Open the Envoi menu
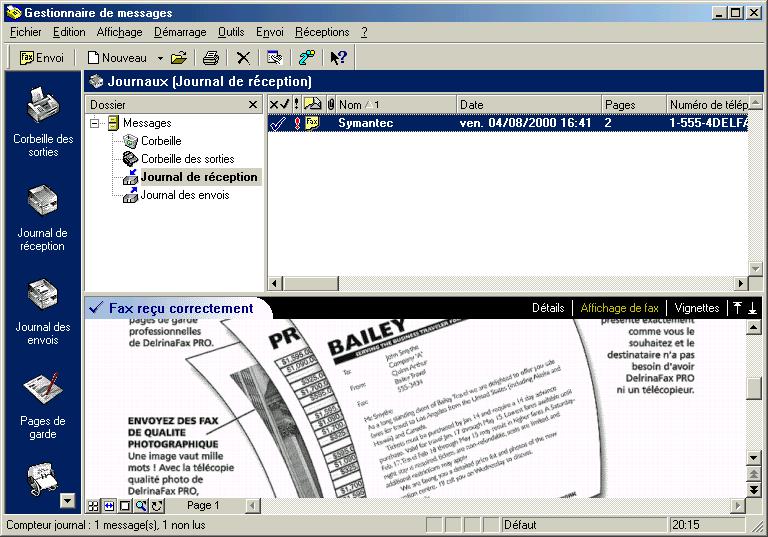768x537 pixels. click(x=270, y=32)
